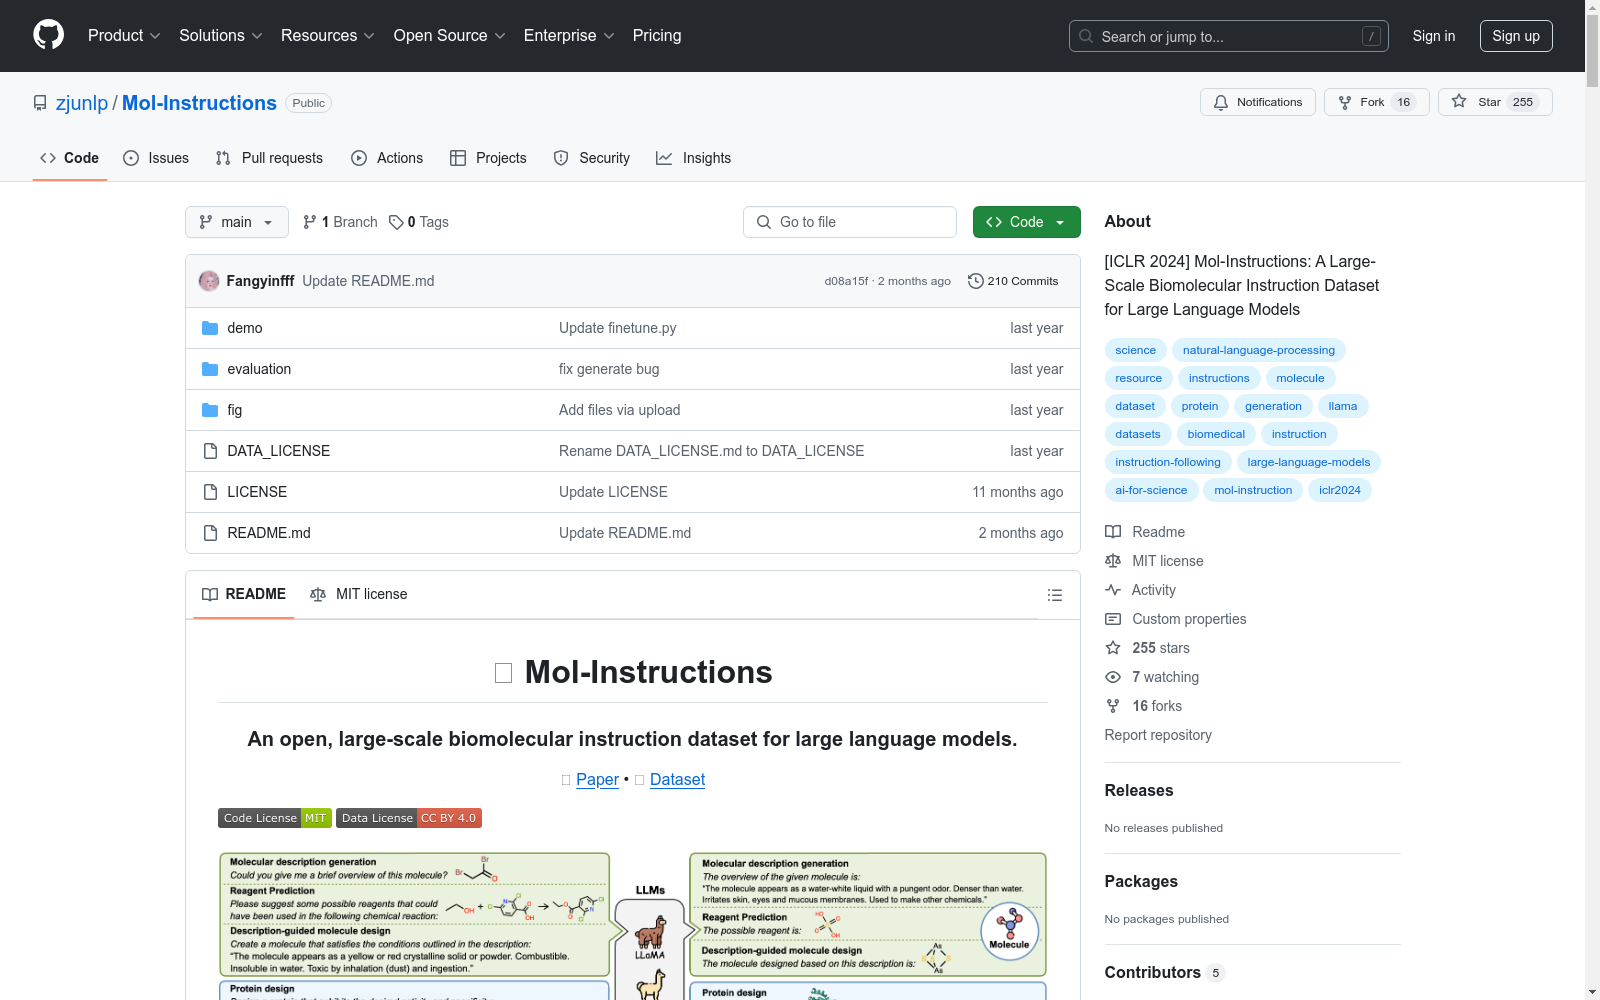Select the llama topic tag
1600x1000 pixels.
pyautogui.click(x=1343, y=406)
